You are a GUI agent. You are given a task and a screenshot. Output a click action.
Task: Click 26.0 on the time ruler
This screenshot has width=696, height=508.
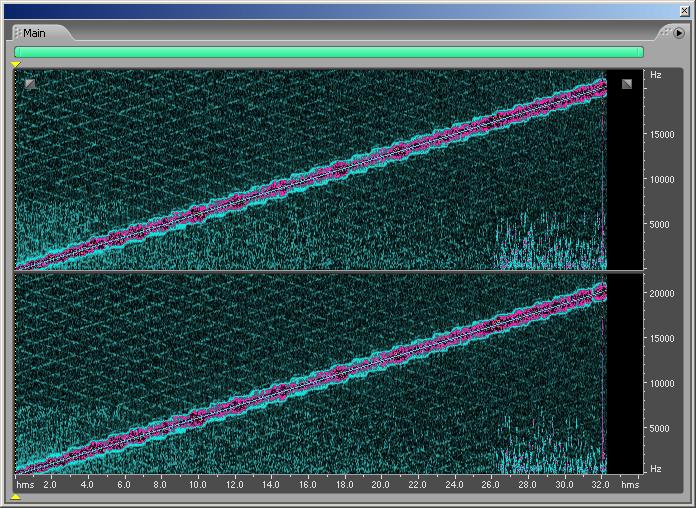pyautogui.click(x=490, y=484)
